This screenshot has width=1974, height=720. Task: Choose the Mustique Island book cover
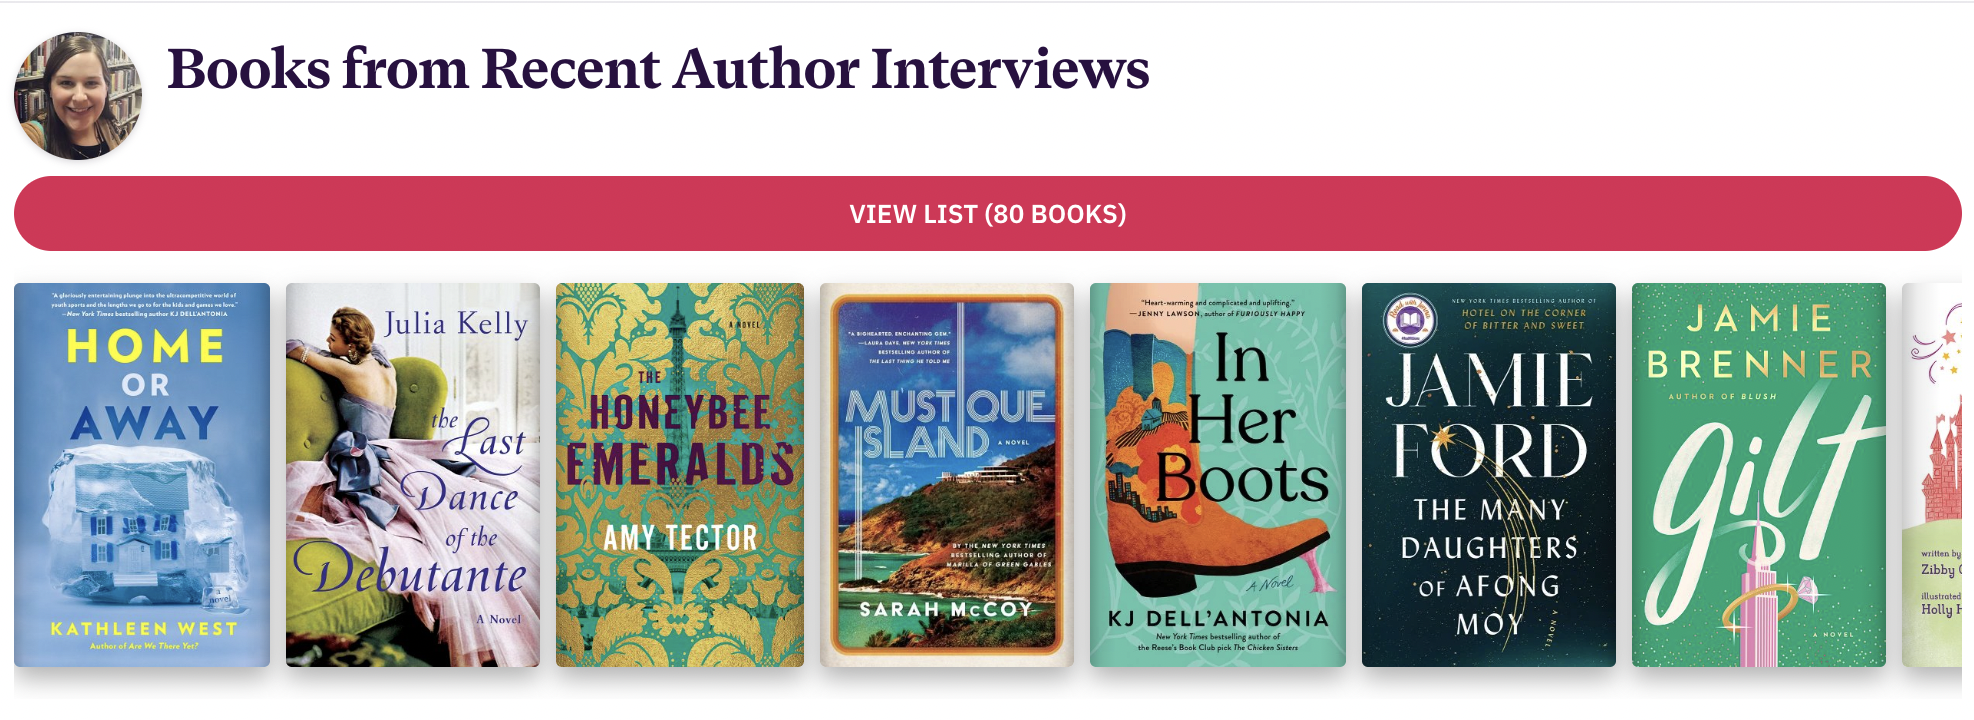pos(947,475)
